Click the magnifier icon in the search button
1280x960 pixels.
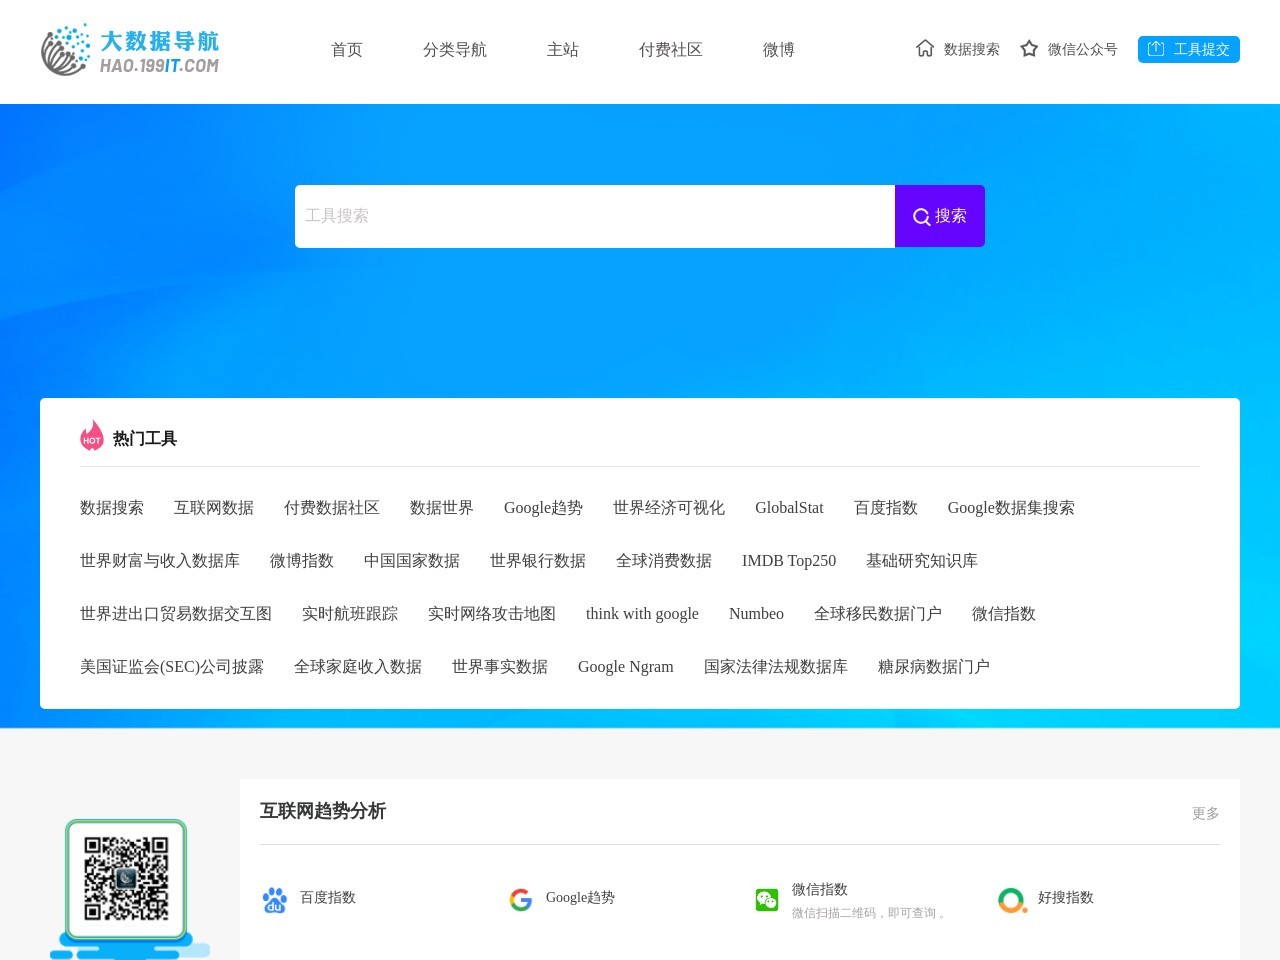[921, 216]
